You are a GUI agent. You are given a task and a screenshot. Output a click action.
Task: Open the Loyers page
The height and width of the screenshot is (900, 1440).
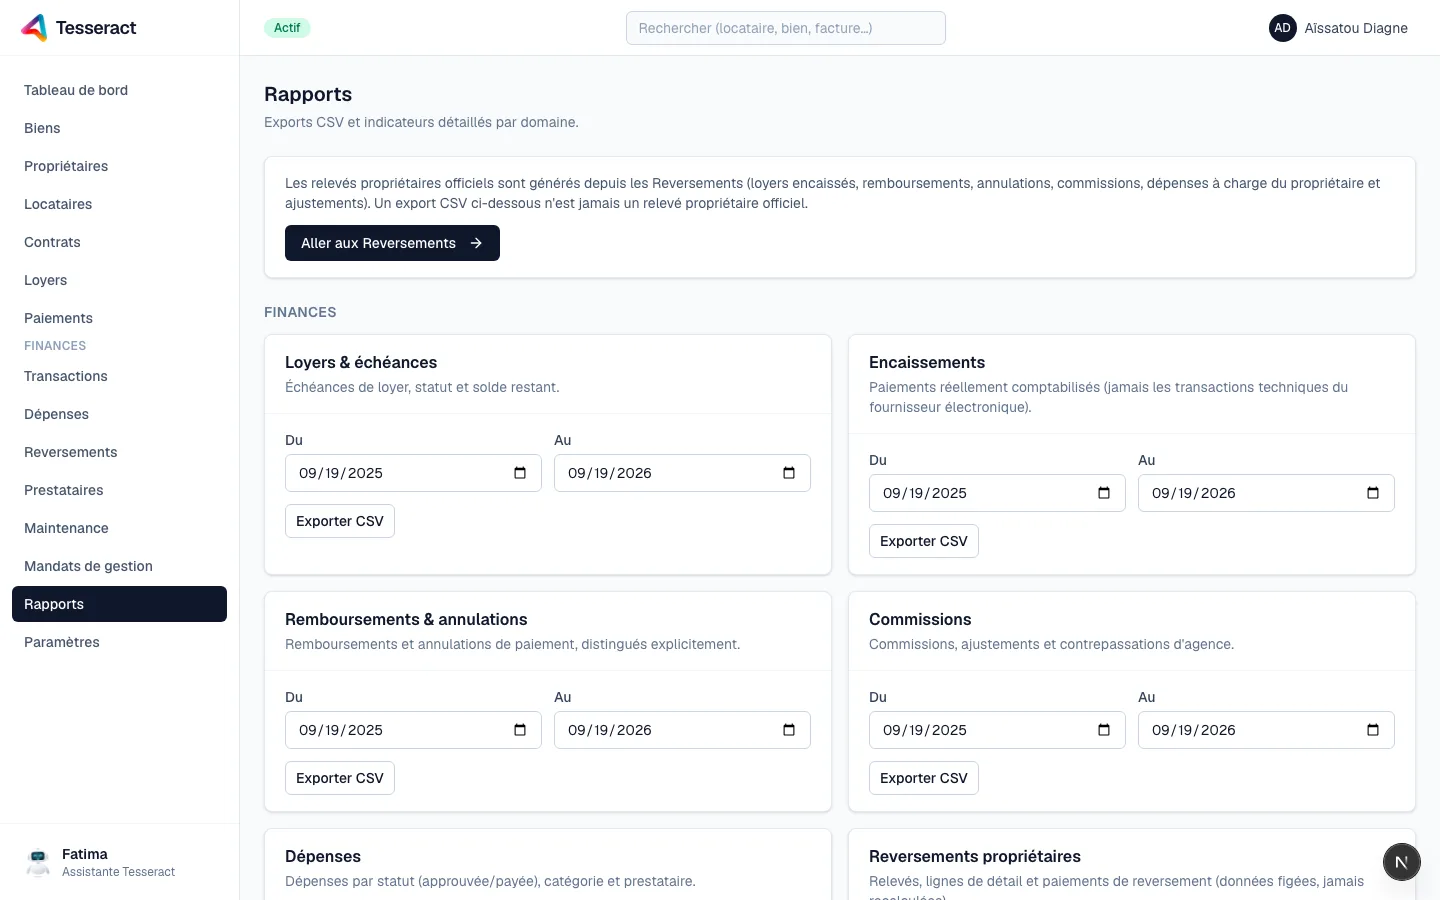pos(119,280)
